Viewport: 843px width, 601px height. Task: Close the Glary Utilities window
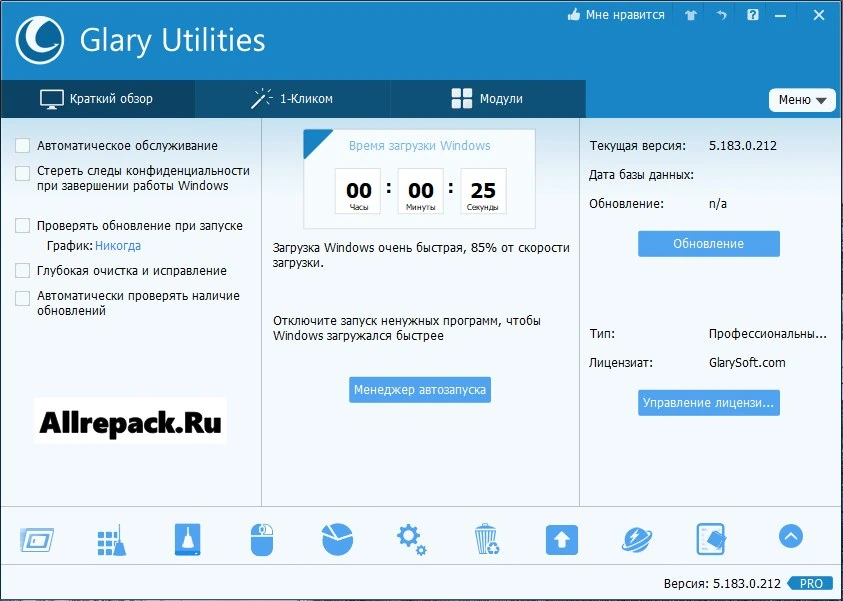(819, 15)
